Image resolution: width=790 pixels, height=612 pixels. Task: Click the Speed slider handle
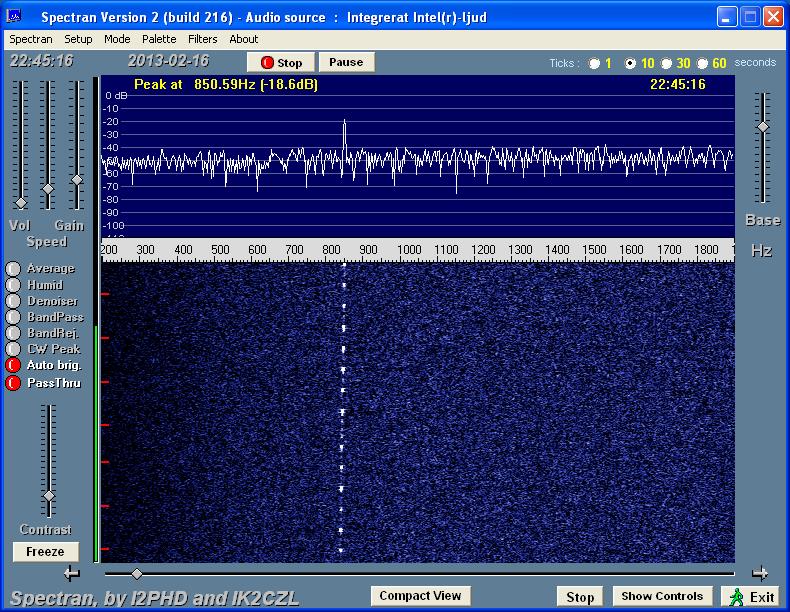click(x=48, y=189)
